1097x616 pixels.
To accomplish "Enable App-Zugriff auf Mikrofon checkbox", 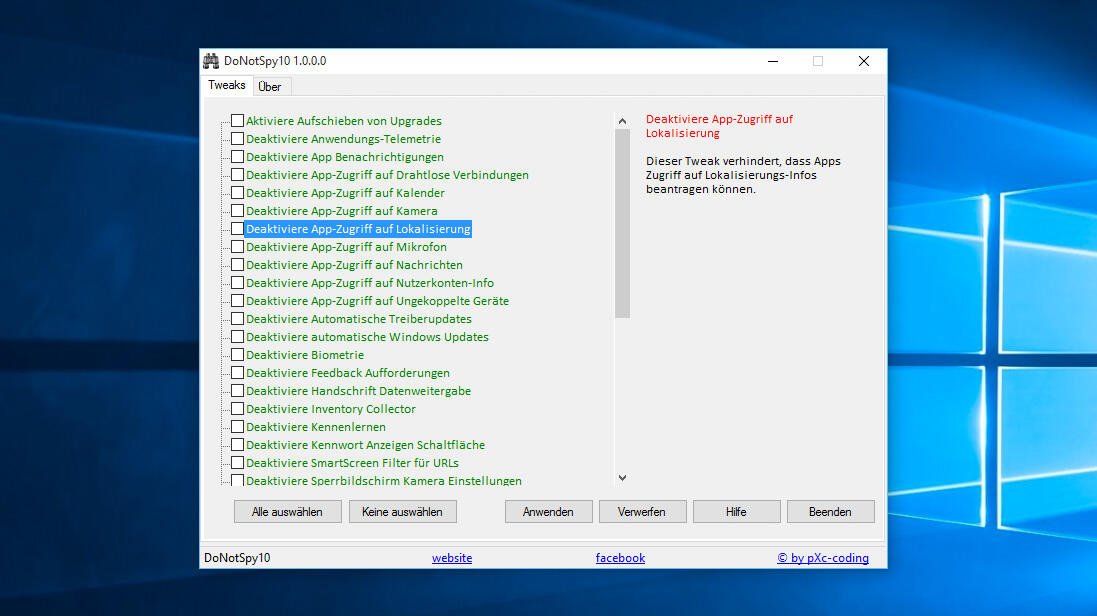I will [238, 247].
